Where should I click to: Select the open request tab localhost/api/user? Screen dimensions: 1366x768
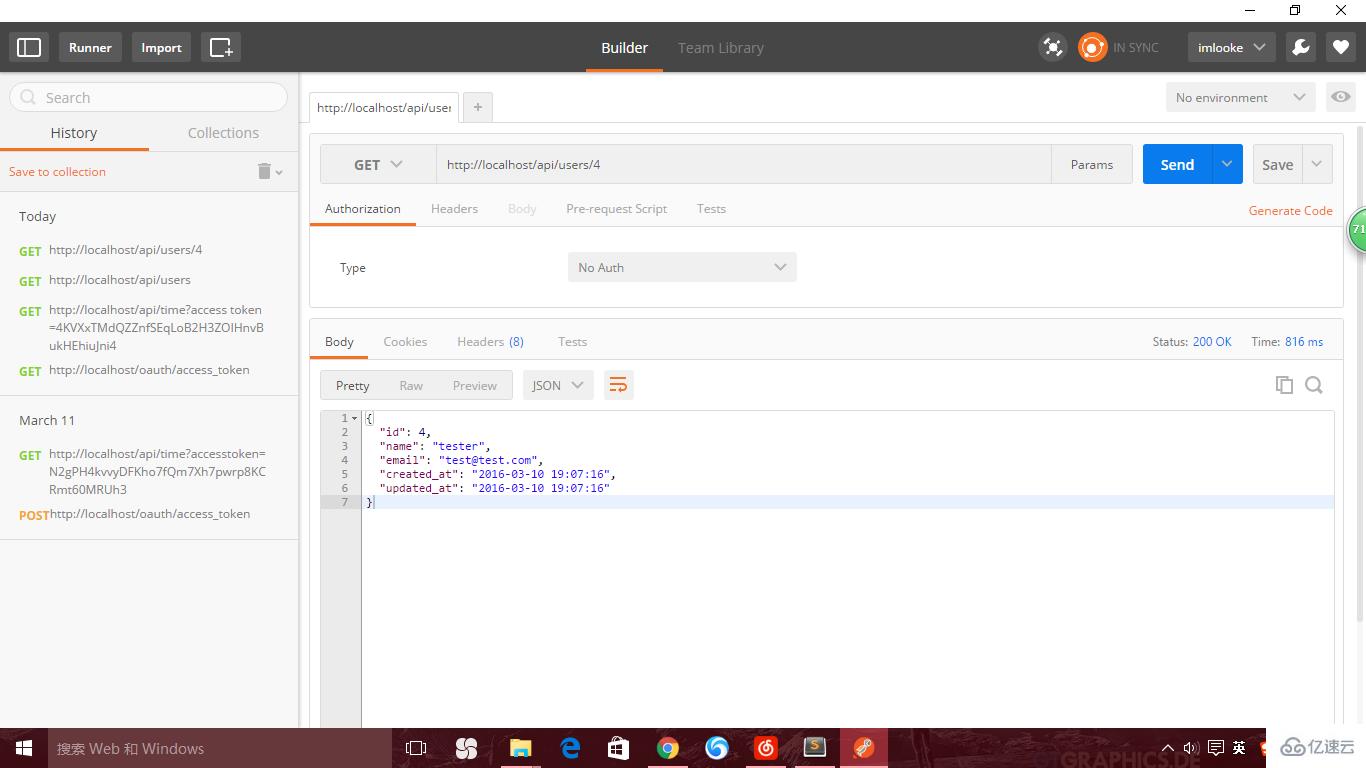[384, 107]
